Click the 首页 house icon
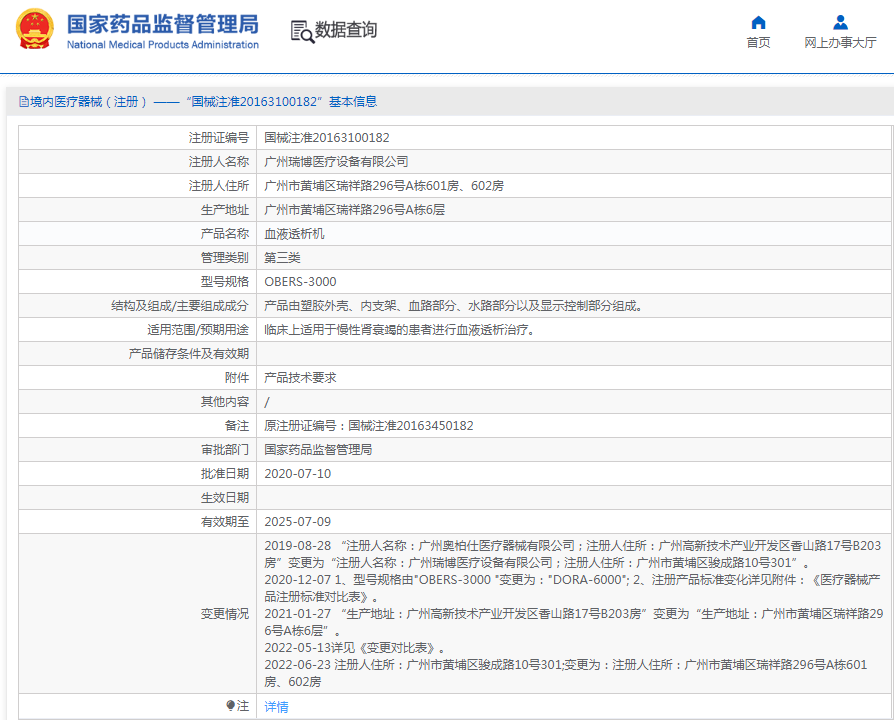This screenshot has height=720, width=894. [x=758, y=22]
